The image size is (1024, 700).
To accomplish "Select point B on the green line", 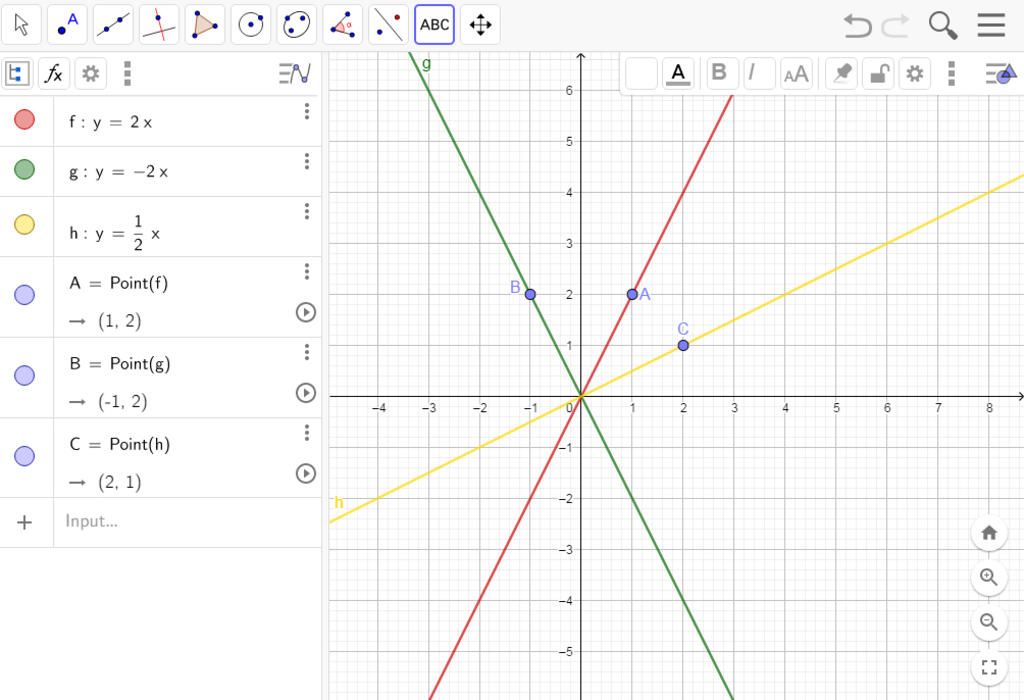I will (530, 294).
